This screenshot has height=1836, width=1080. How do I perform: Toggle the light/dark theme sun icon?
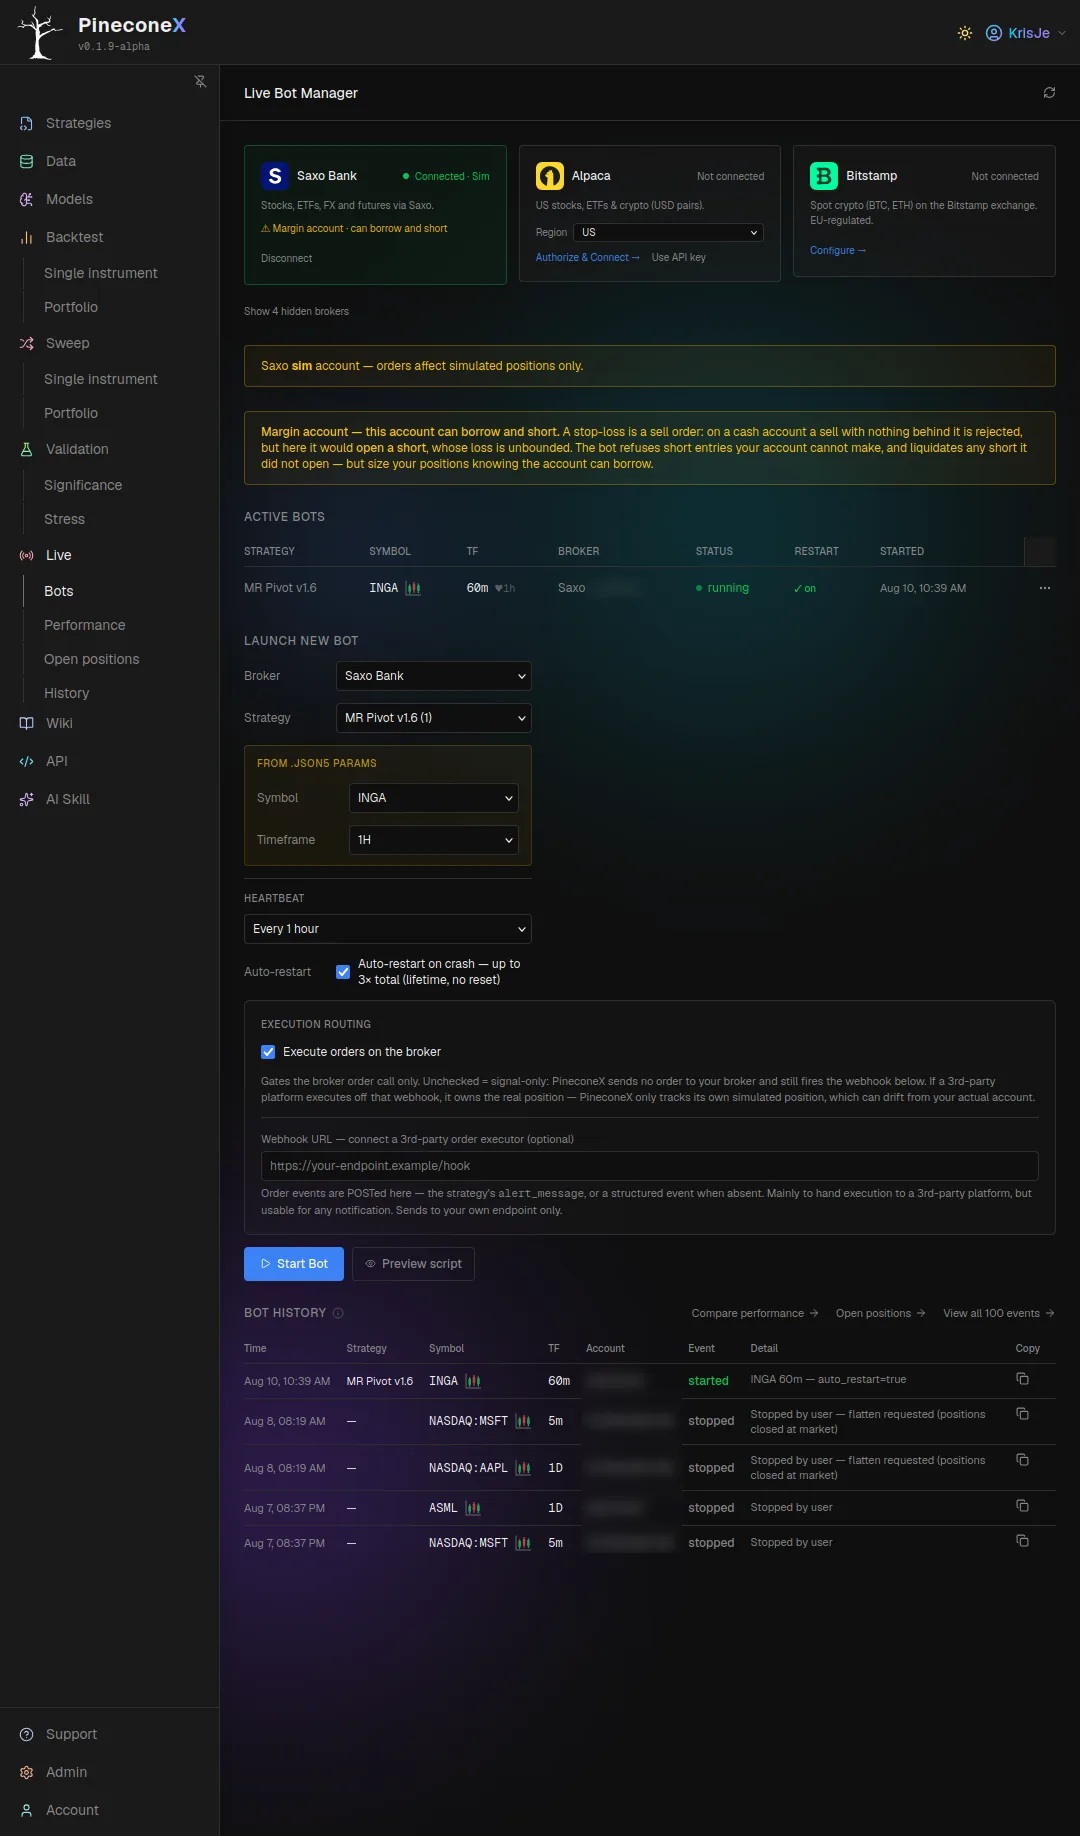click(964, 33)
